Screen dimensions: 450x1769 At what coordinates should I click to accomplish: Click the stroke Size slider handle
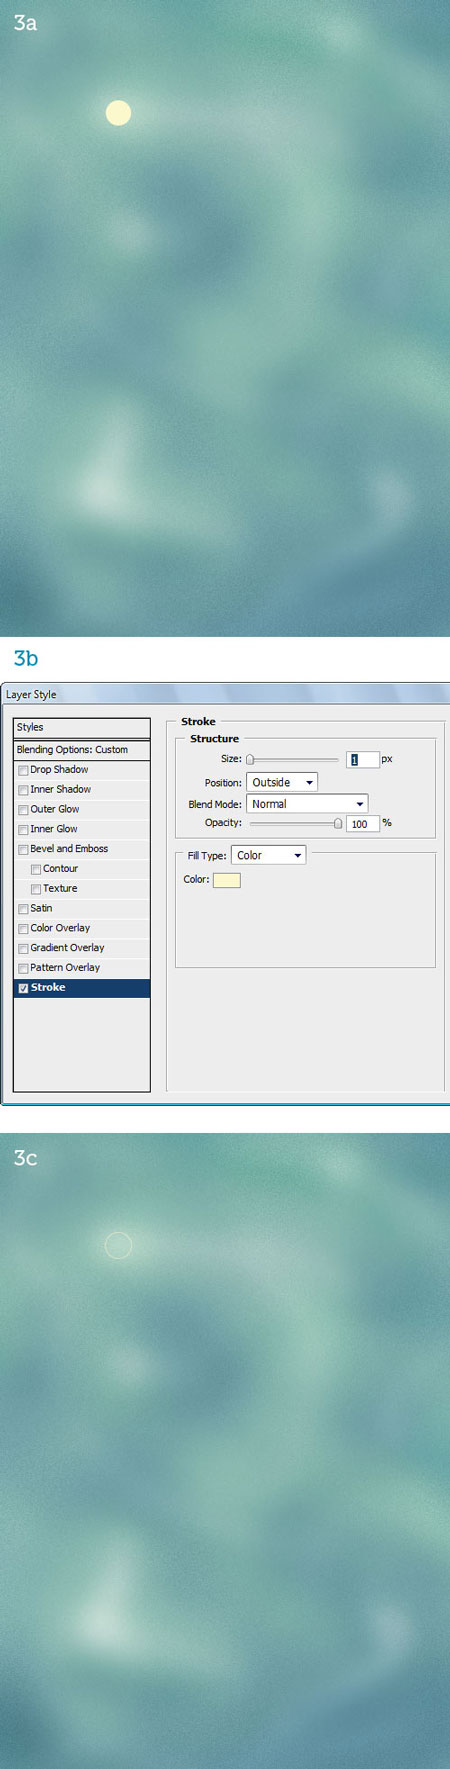[250, 760]
